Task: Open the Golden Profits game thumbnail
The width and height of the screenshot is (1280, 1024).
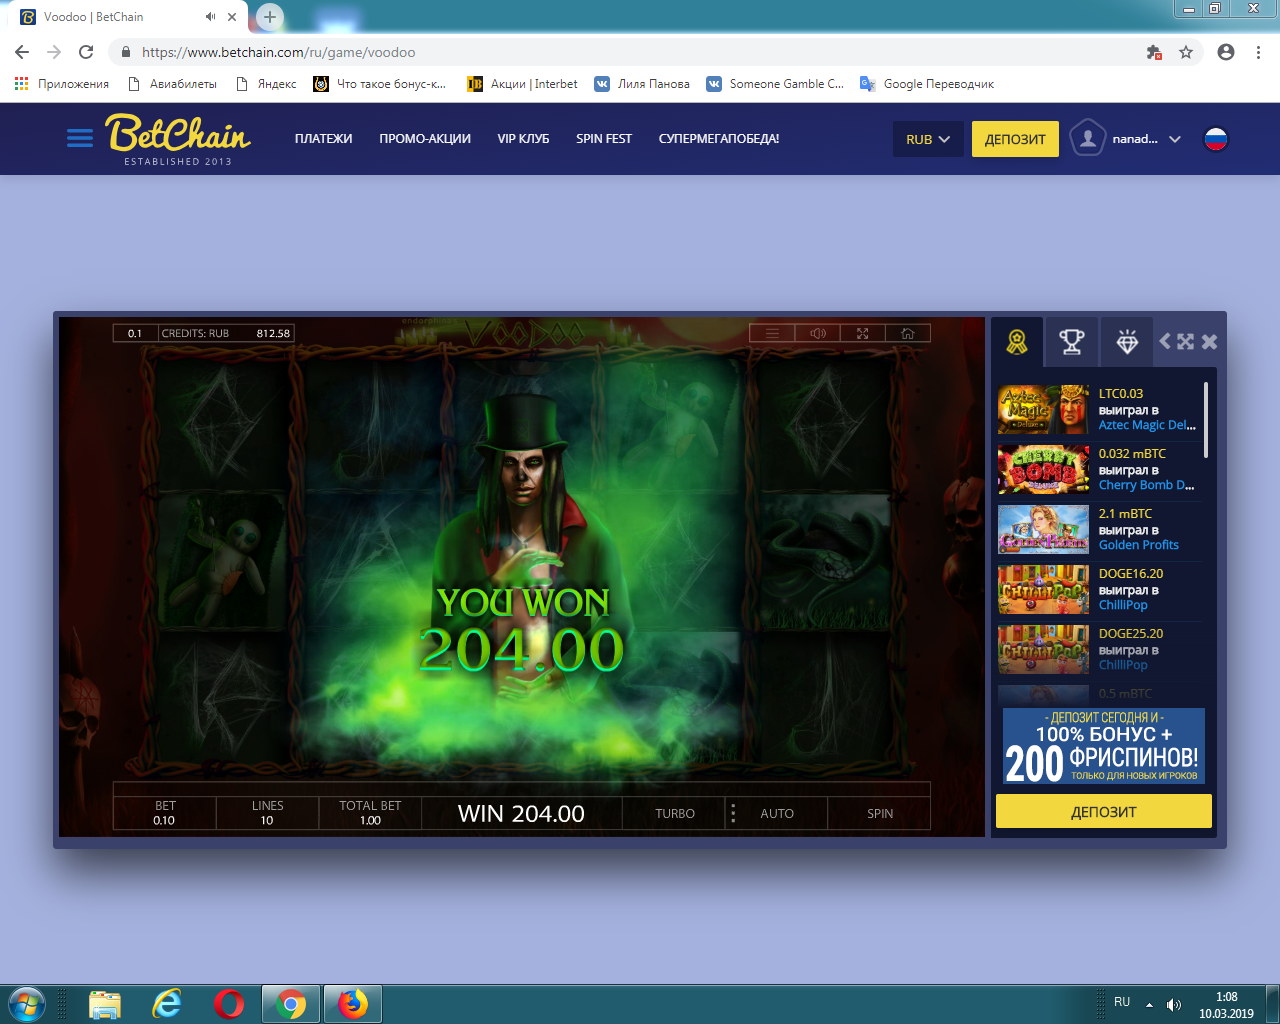Action: coord(1043,530)
